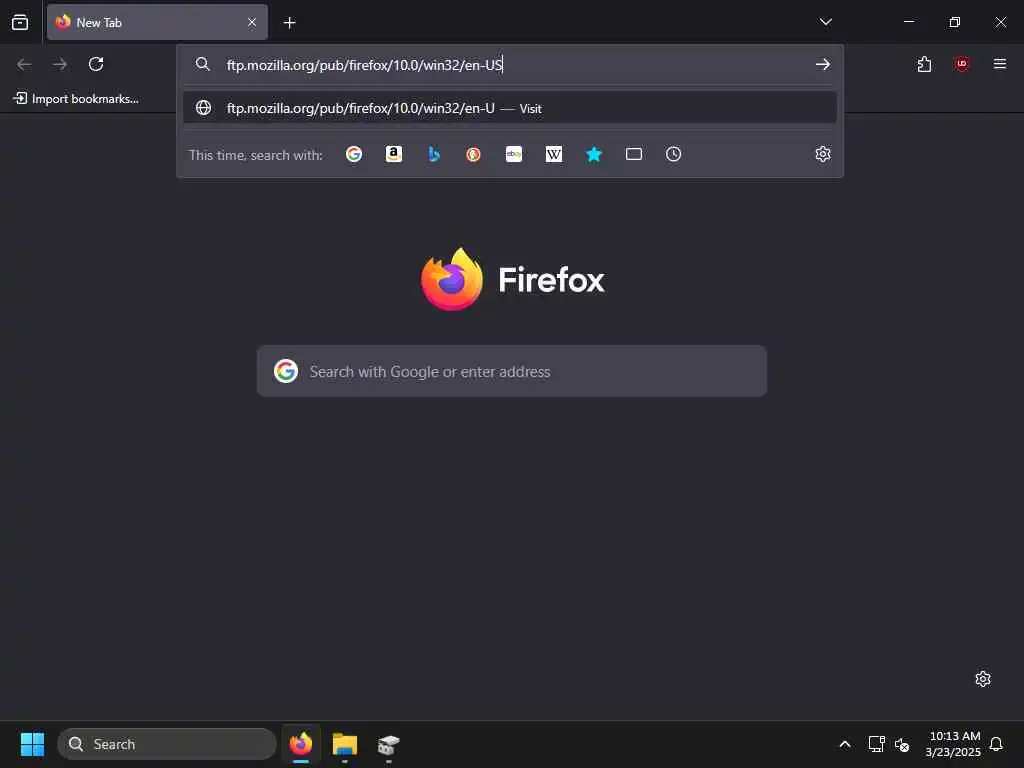This screenshot has height=768, width=1024.
Task: Reload the current page
Action: [x=96, y=64]
